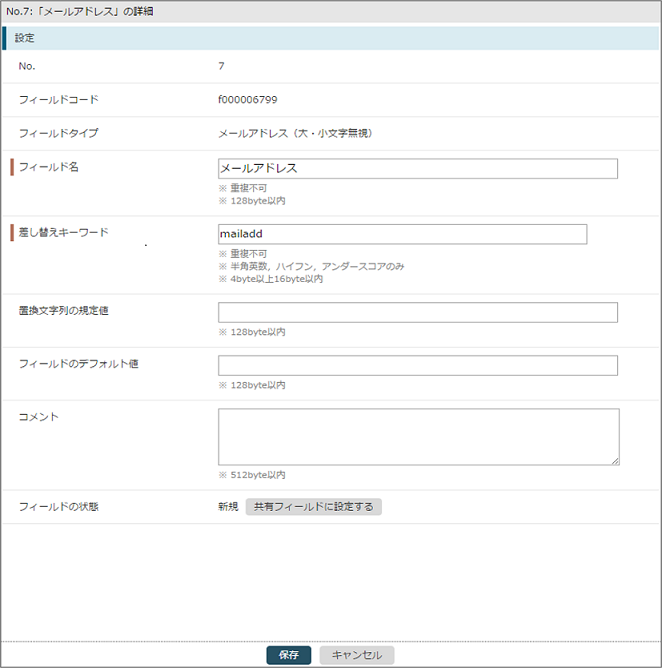Grab the コメント textarea resize handle

click(x=616, y=461)
